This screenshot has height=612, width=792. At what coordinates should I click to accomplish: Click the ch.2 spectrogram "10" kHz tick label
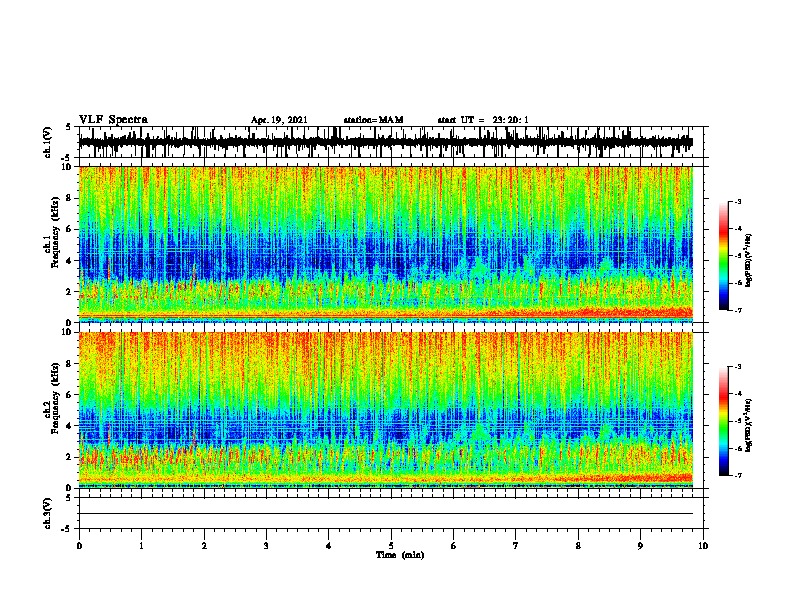click(x=68, y=332)
